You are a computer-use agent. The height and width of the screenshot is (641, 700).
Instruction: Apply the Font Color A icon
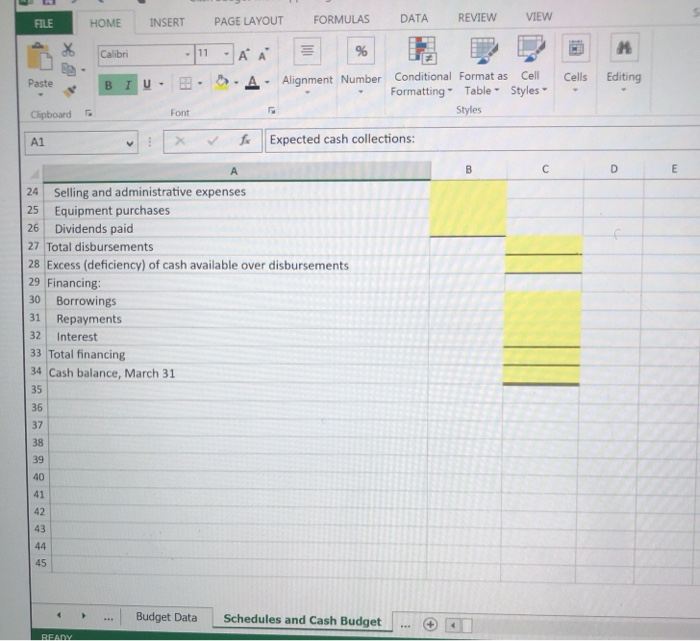click(252, 82)
